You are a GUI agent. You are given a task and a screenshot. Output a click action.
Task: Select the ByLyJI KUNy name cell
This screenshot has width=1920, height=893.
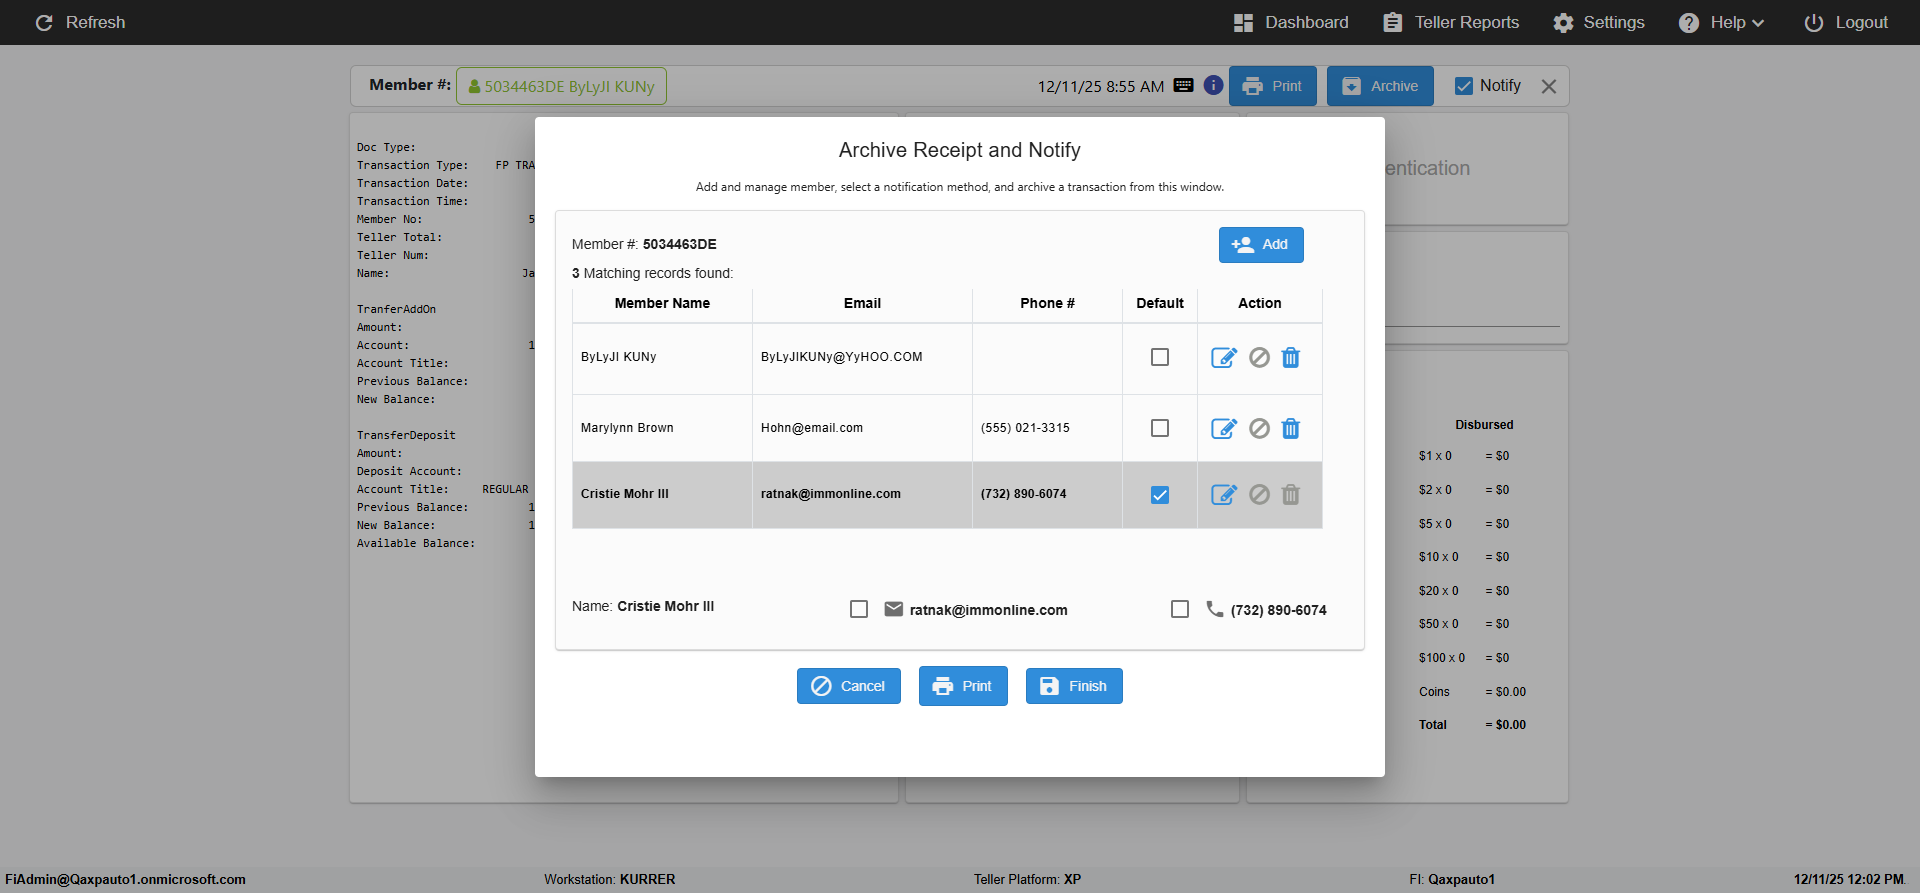(x=662, y=358)
